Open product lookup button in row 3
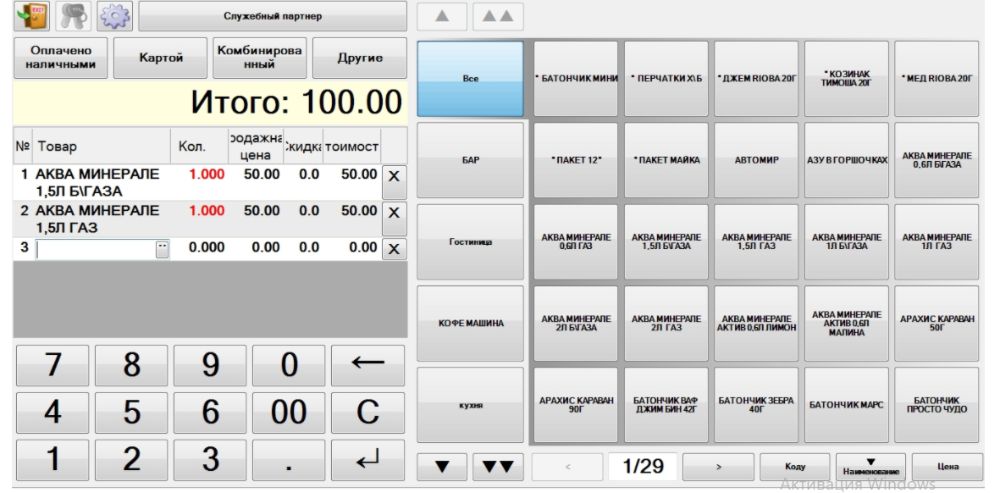 click(x=163, y=249)
